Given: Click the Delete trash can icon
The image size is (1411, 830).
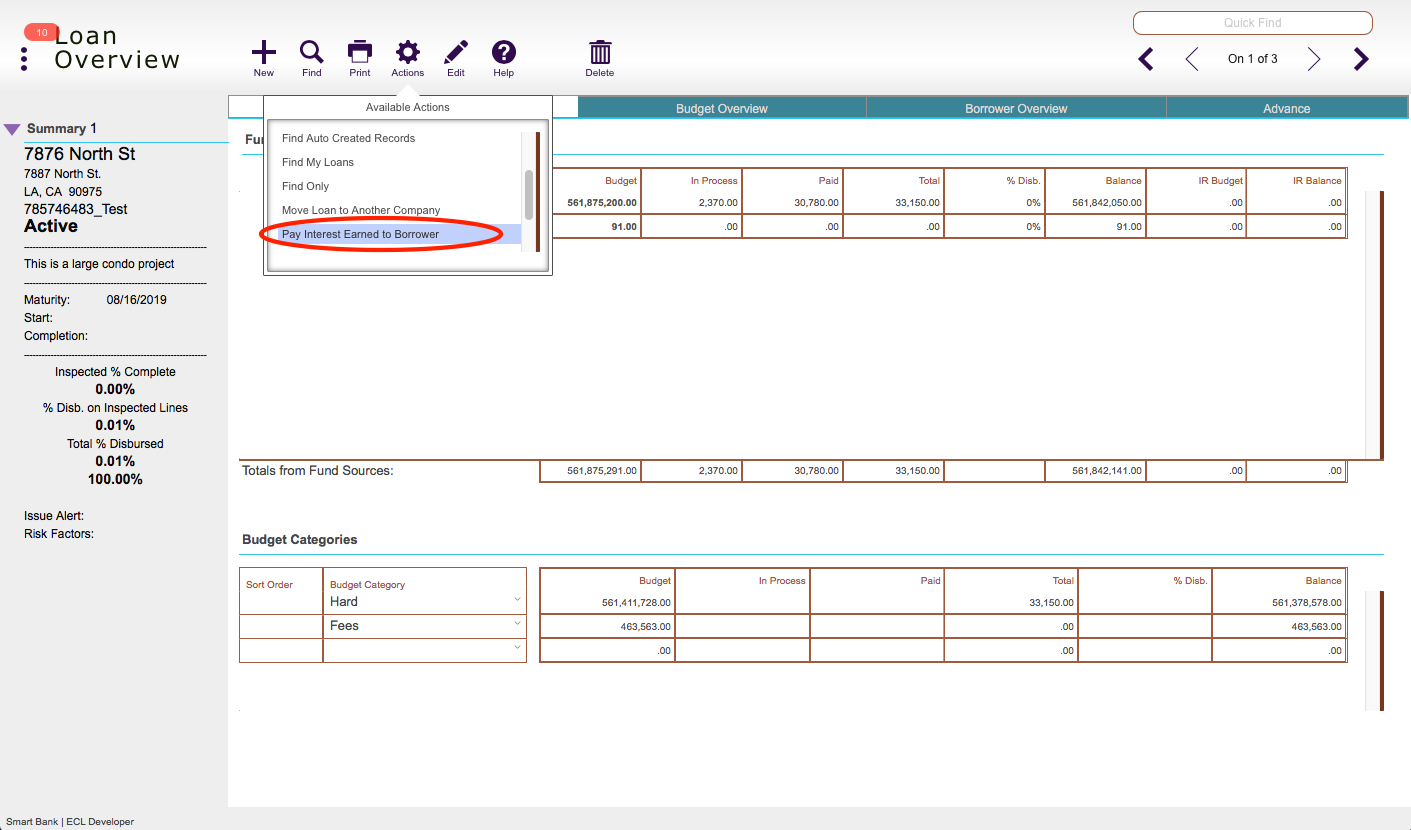Looking at the screenshot, I should (600, 53).
